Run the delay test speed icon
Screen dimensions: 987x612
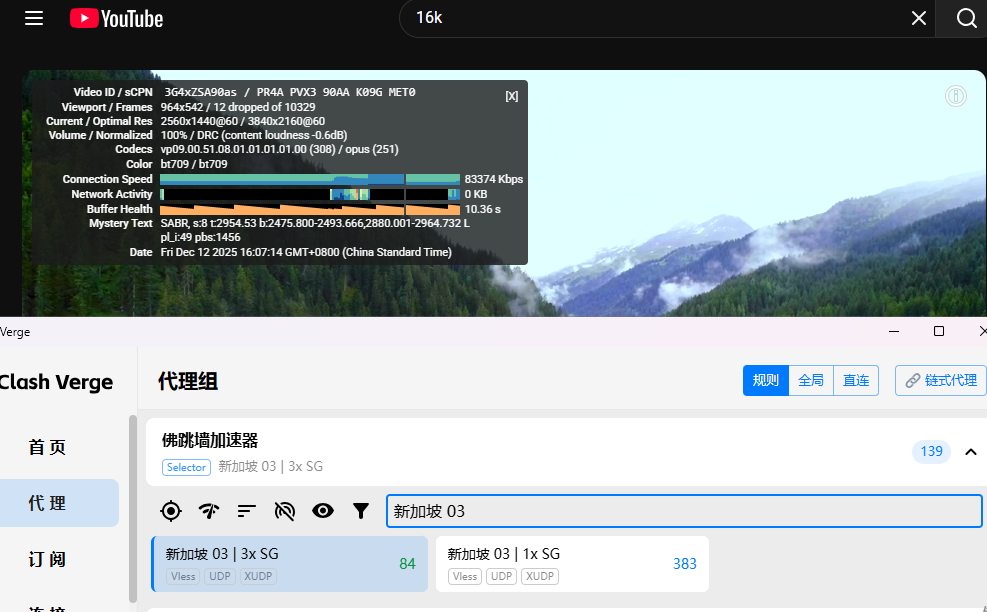(208, 511)
